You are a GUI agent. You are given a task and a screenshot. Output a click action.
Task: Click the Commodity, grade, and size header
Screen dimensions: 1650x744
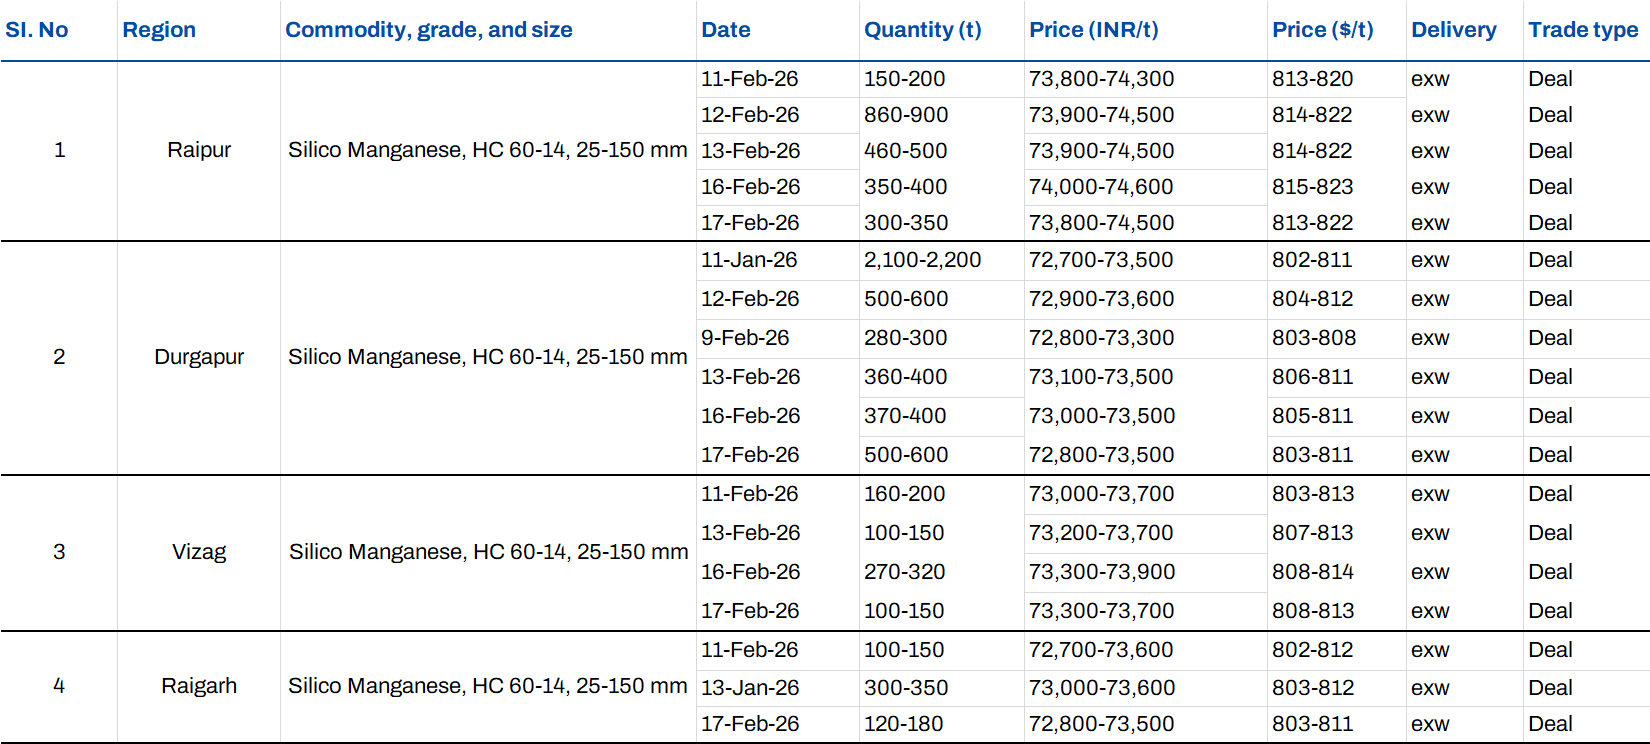[429, 30]
